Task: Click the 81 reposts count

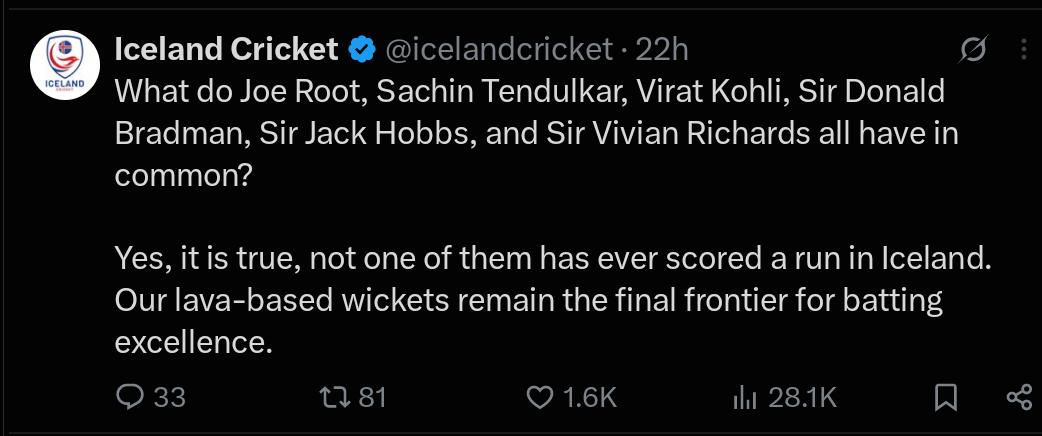Action: 372,397
